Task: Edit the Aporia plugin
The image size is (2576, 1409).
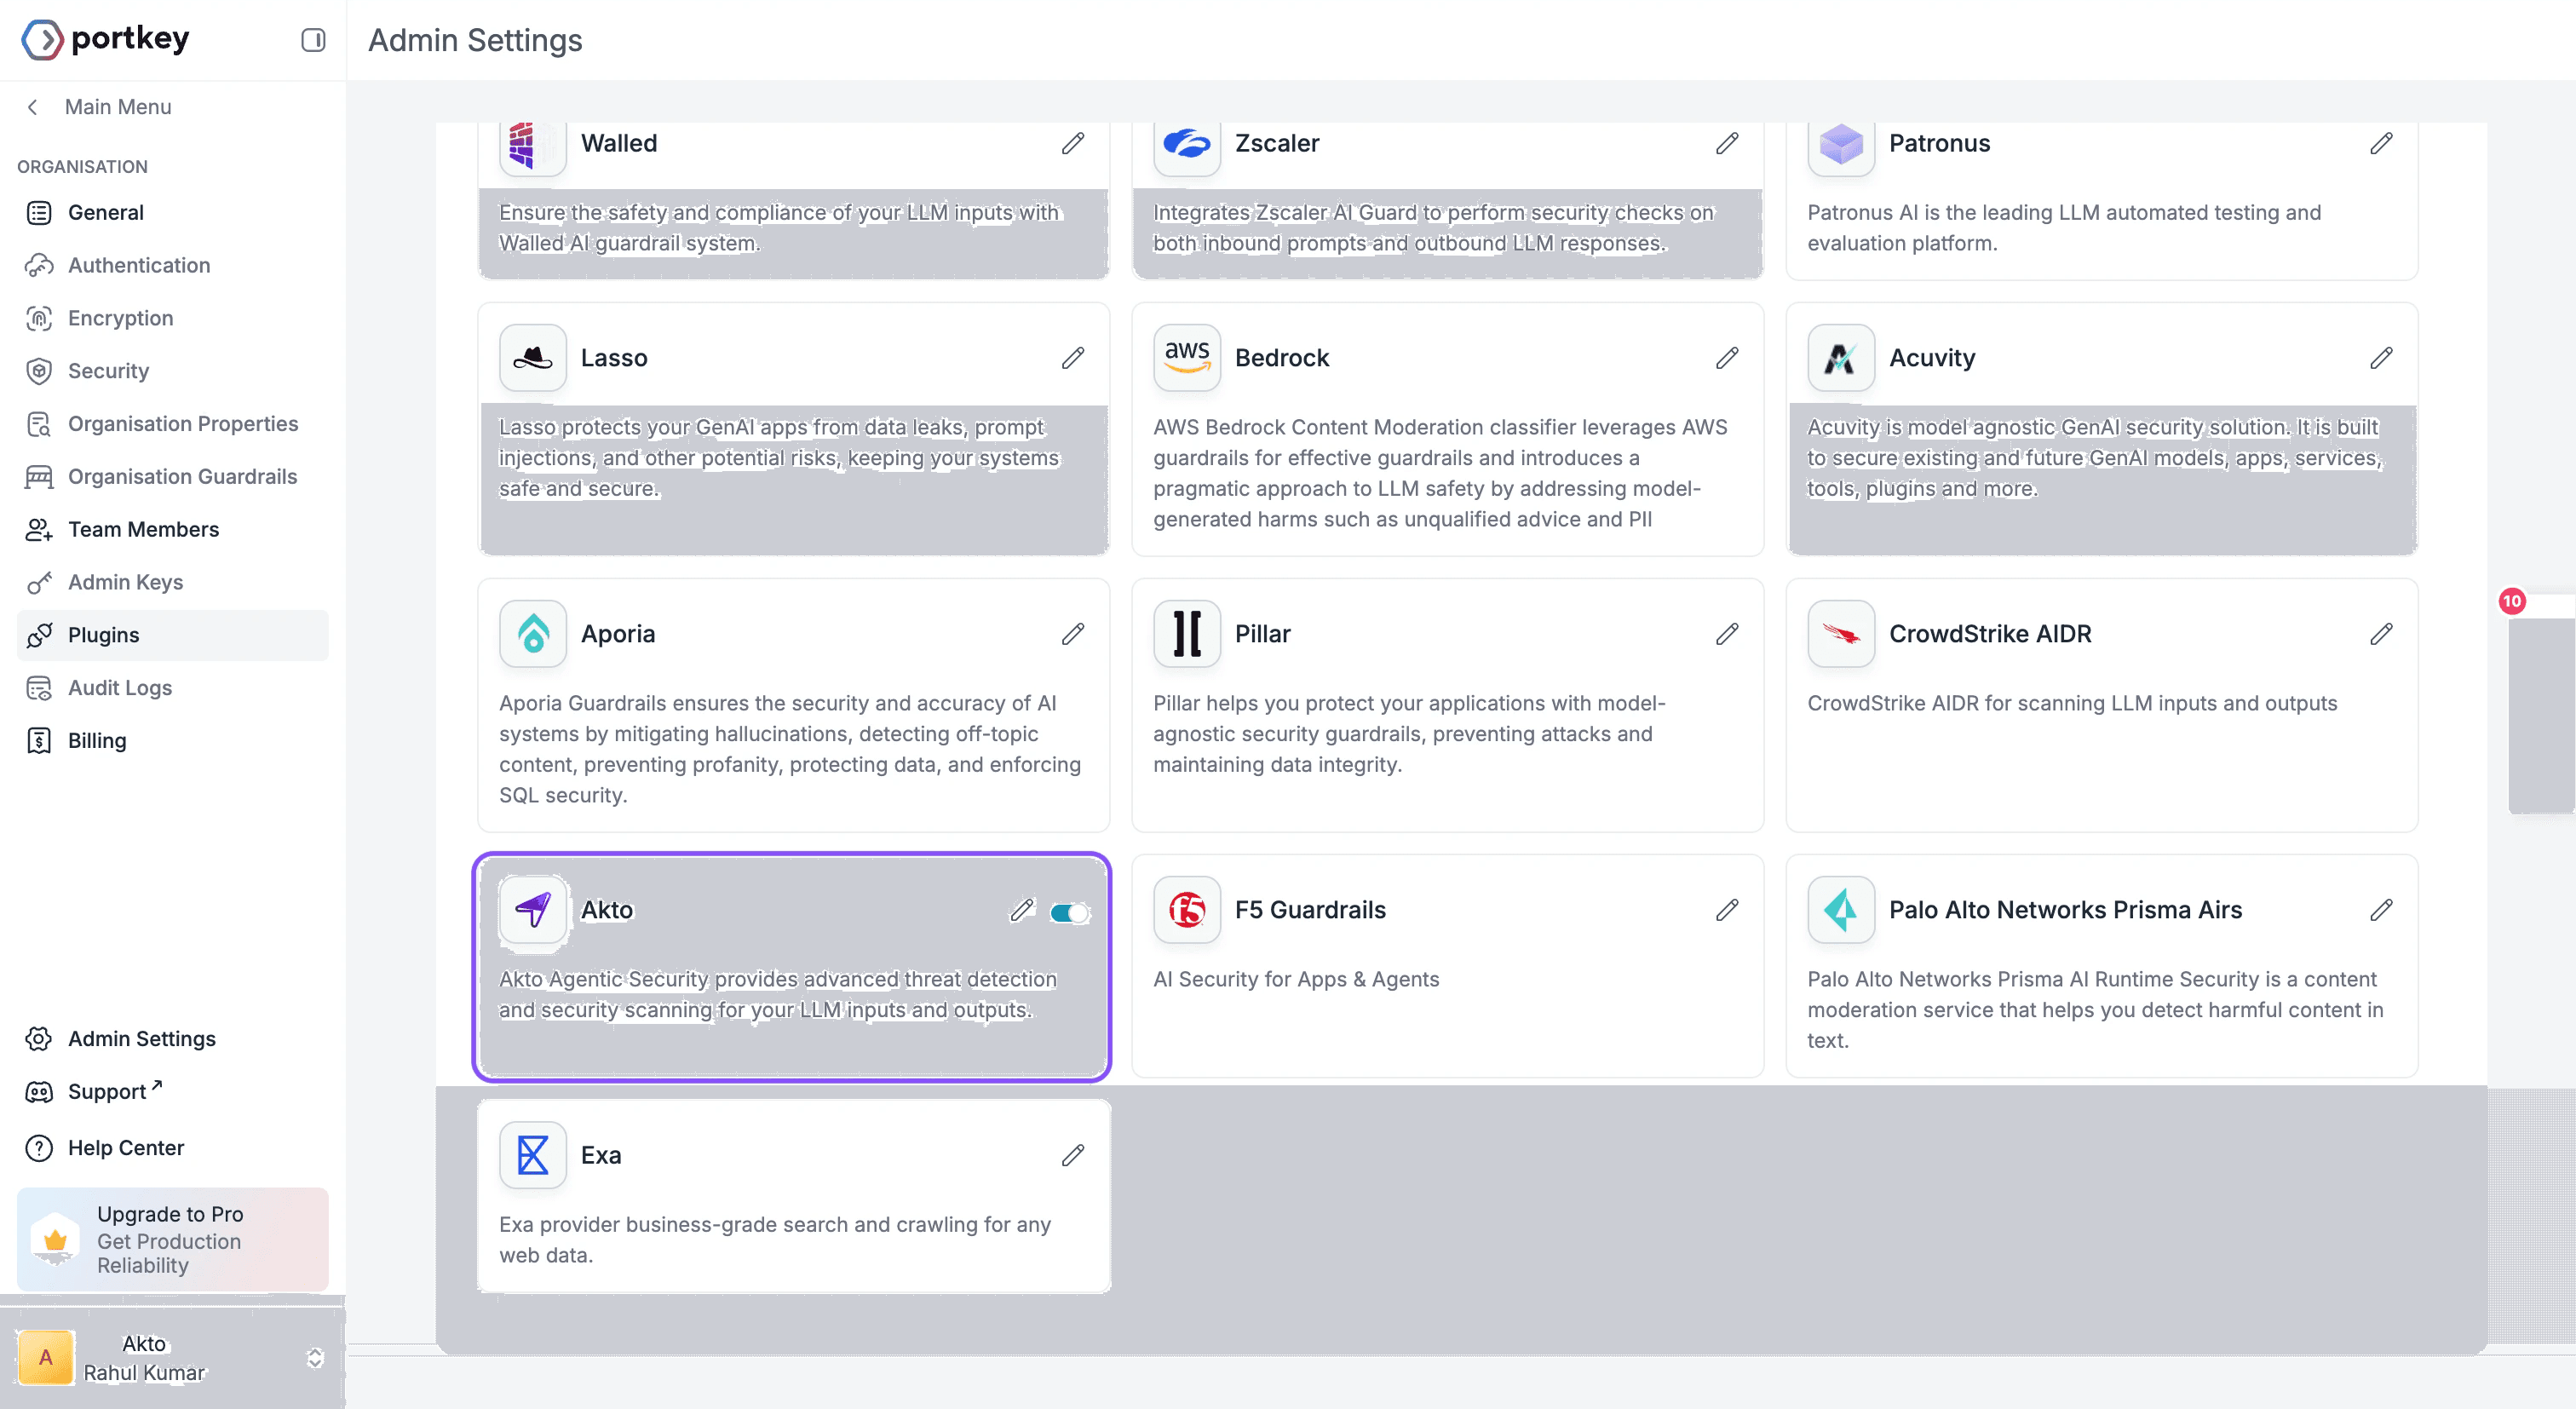Action: (1073, 633)
